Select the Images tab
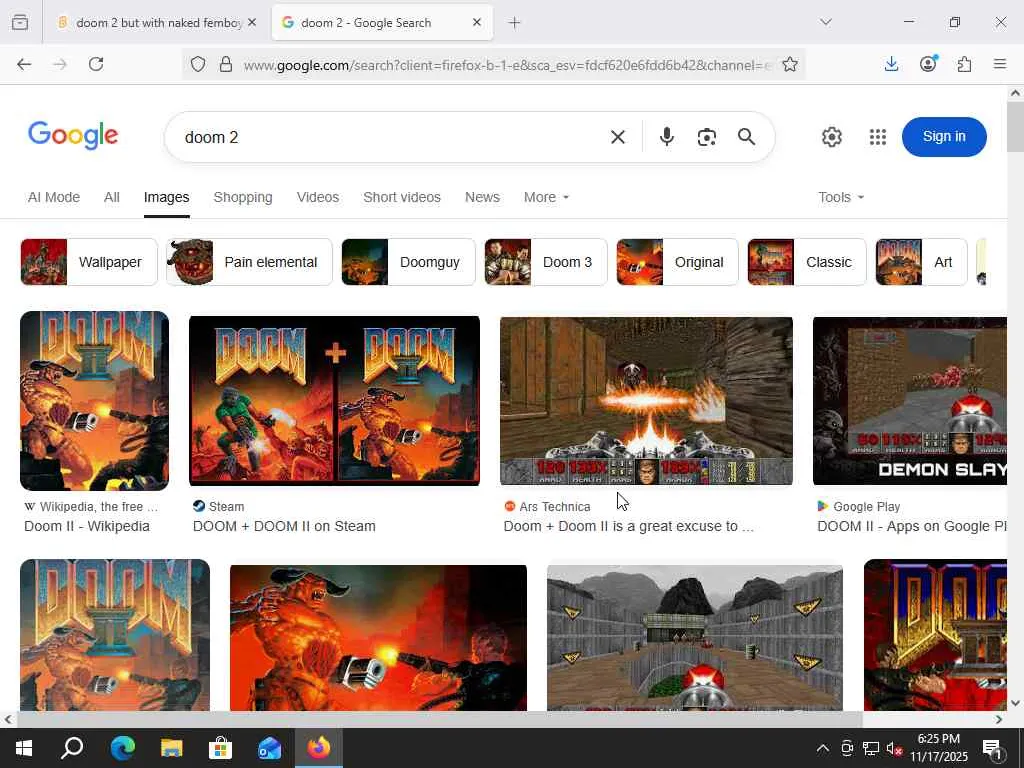The image size is (1024, 768). click(x=167, y=197)
